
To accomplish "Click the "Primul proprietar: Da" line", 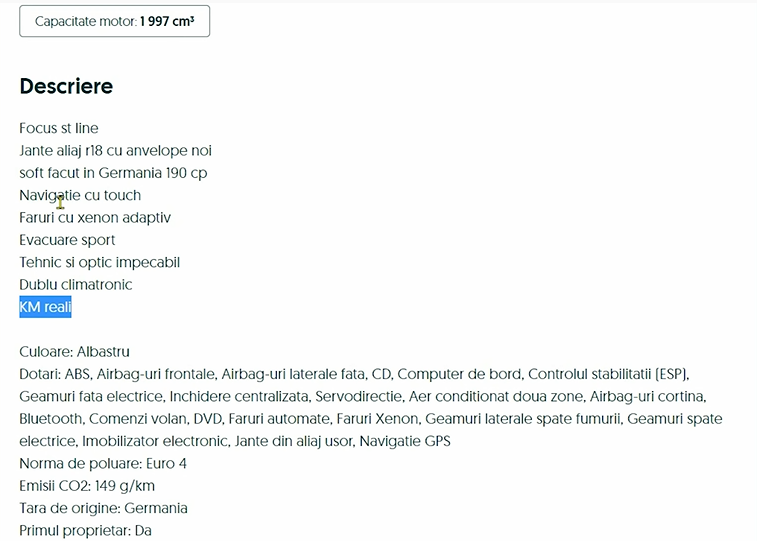I will (85, 530).
